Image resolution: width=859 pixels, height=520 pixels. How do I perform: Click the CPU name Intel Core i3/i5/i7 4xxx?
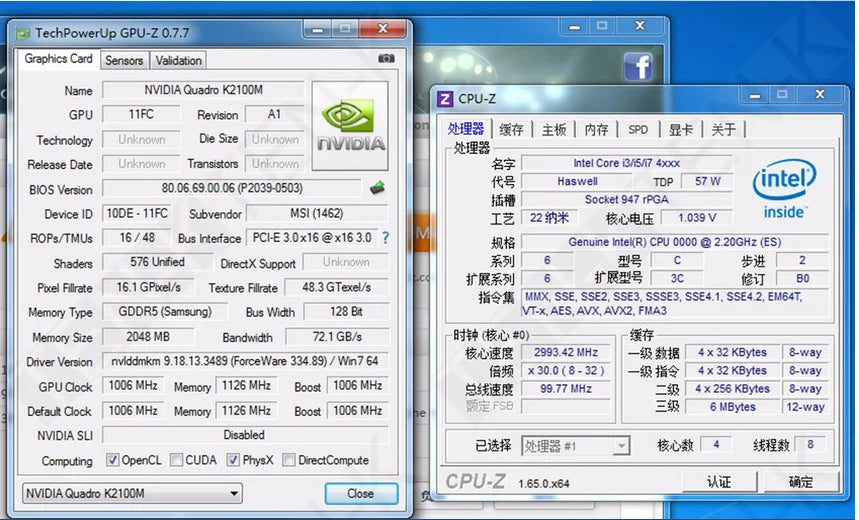[x=627, y=163]
